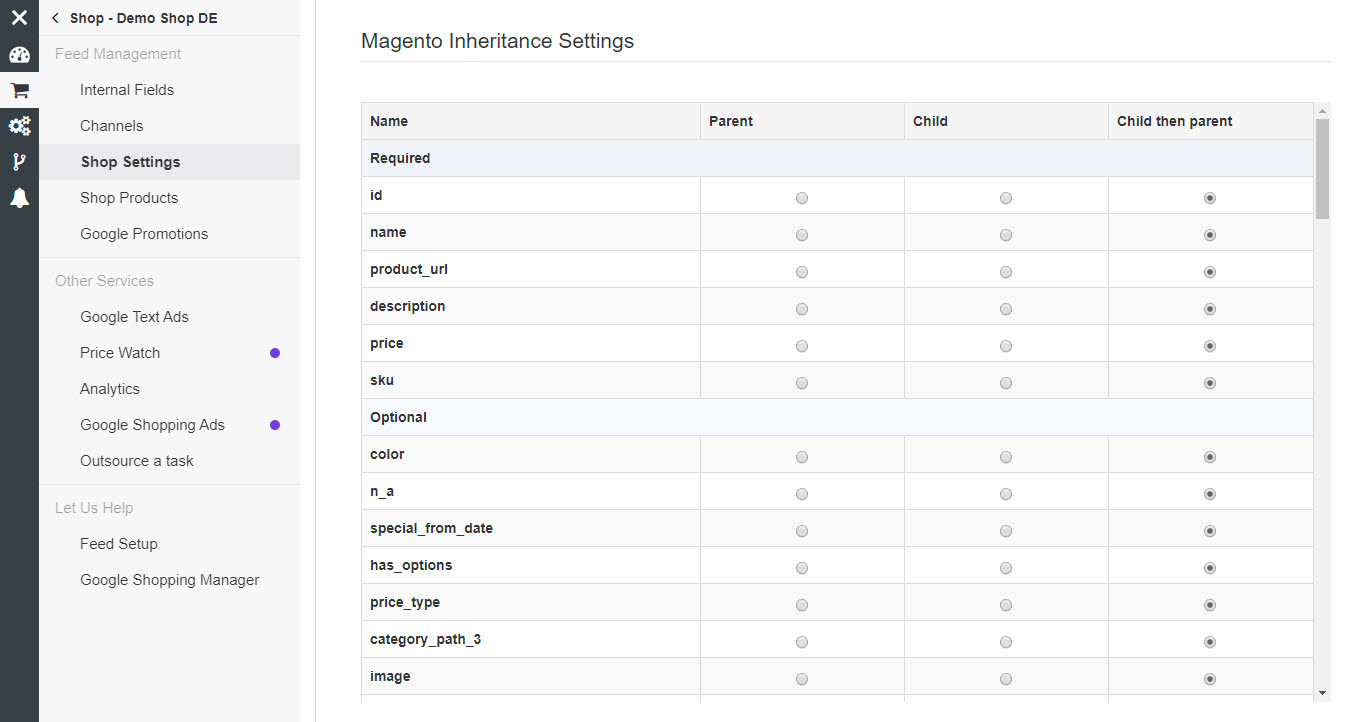Set has_options to Parent

802,568
